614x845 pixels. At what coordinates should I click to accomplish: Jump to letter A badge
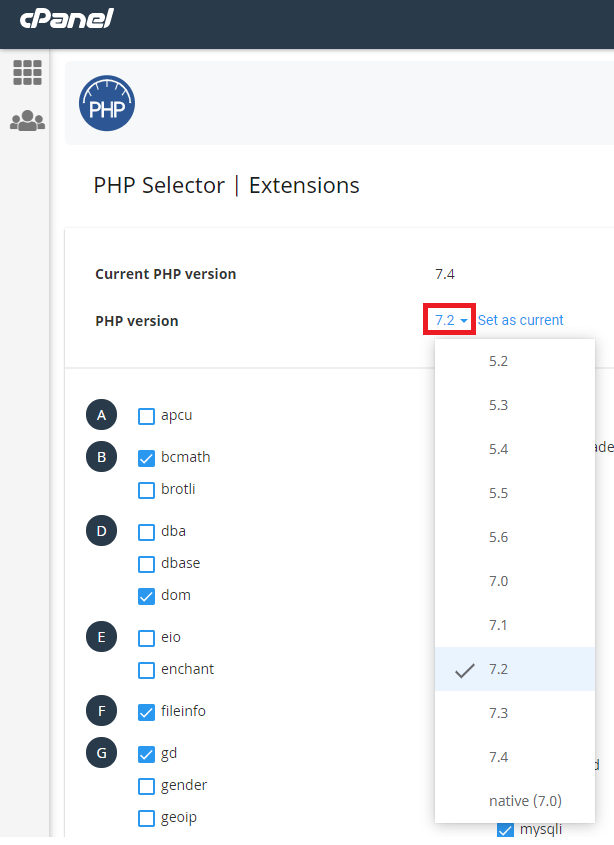[101, 415]
